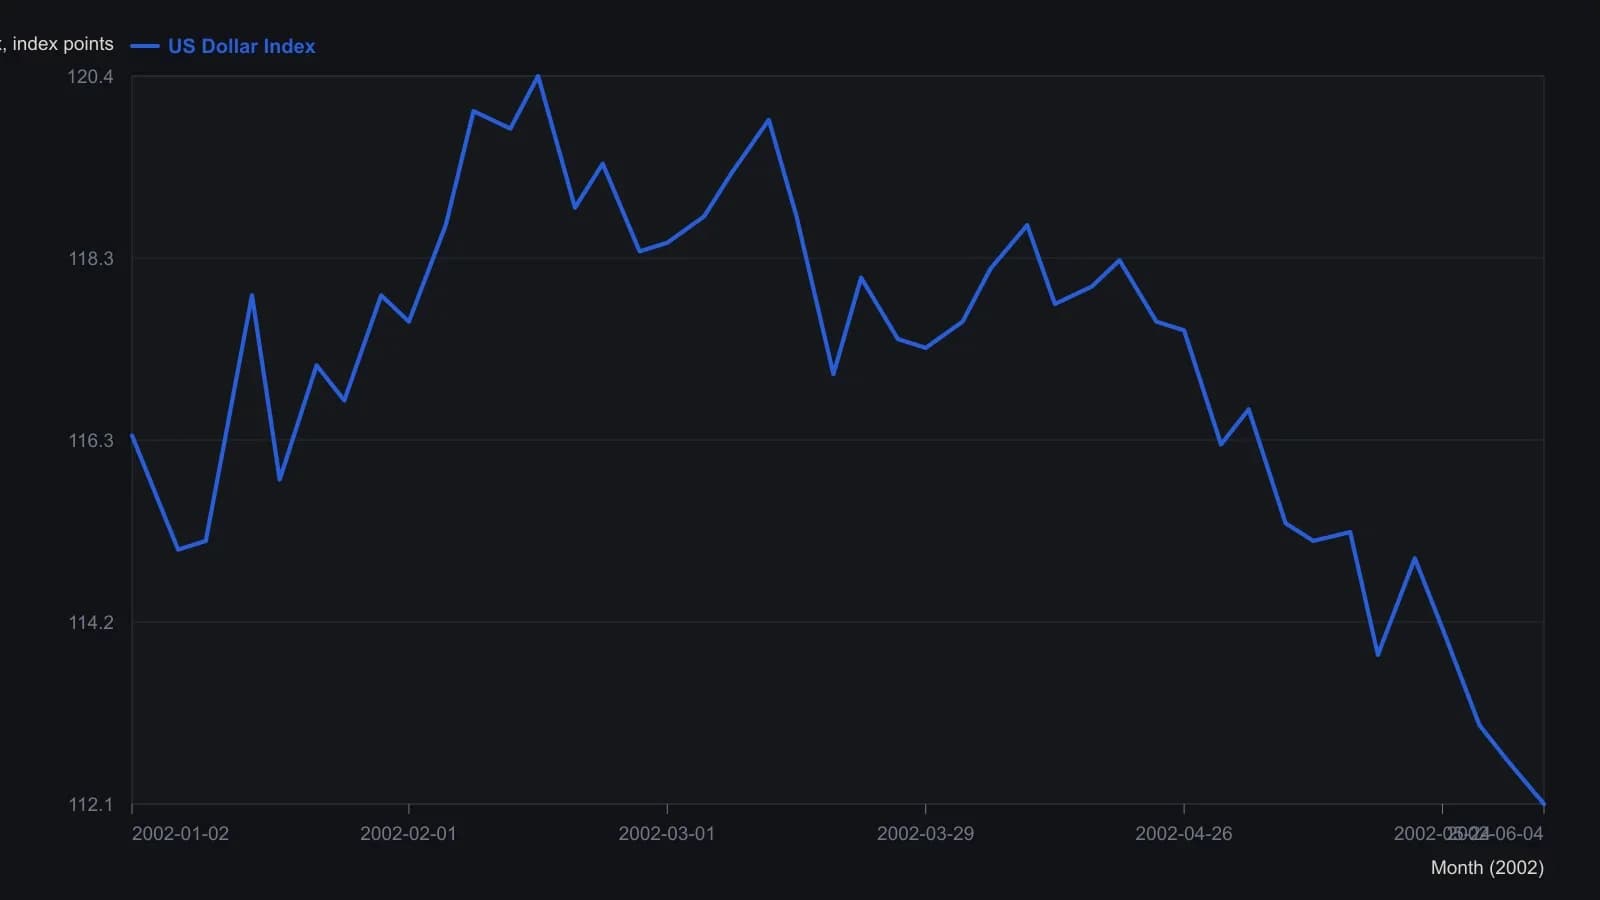Click the 2002-04-26 date label
Image resolution: width=1600 pixels, height=900 pixels.
click(x=1184, y=834)
